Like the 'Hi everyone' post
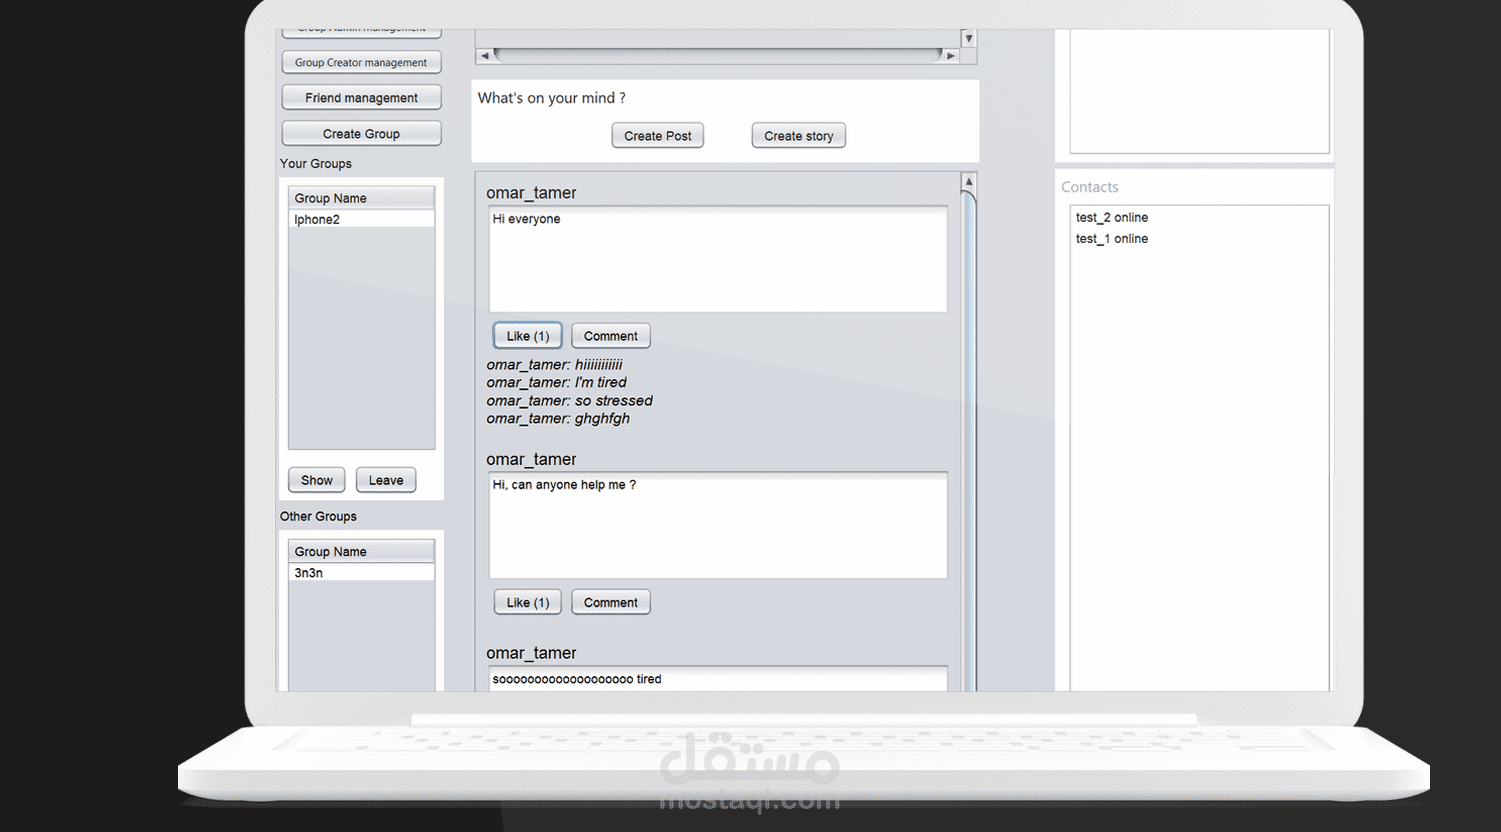 click(527, 336)
